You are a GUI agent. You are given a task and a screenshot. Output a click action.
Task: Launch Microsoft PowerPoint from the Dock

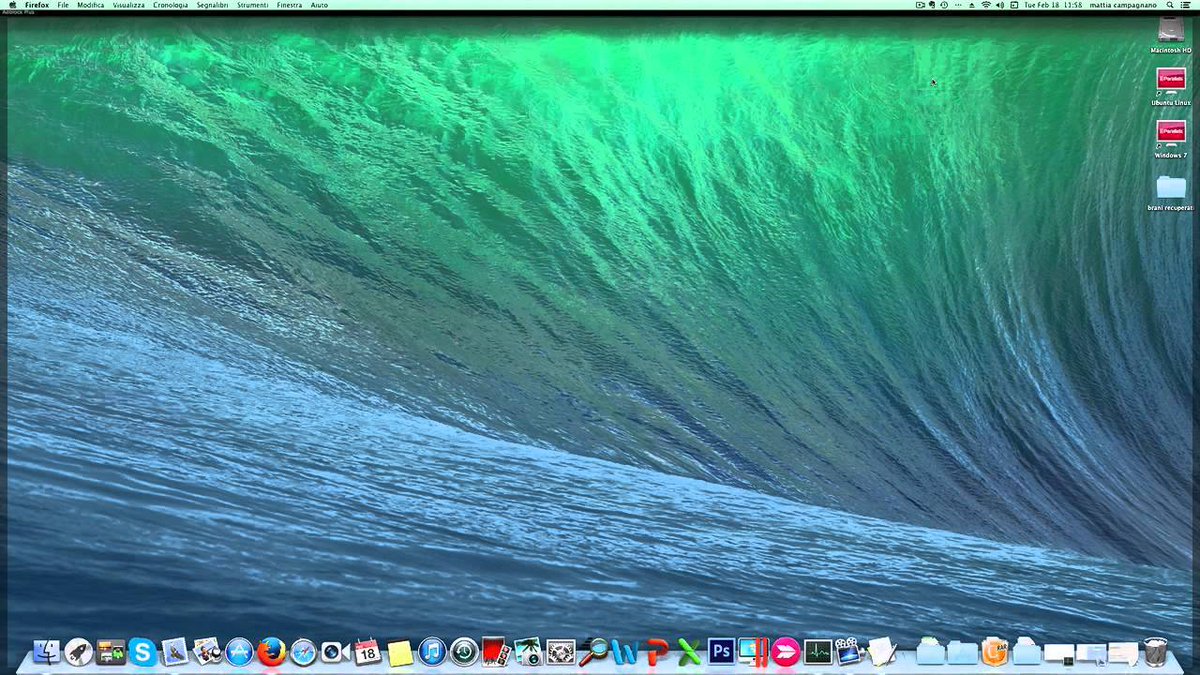657,653
